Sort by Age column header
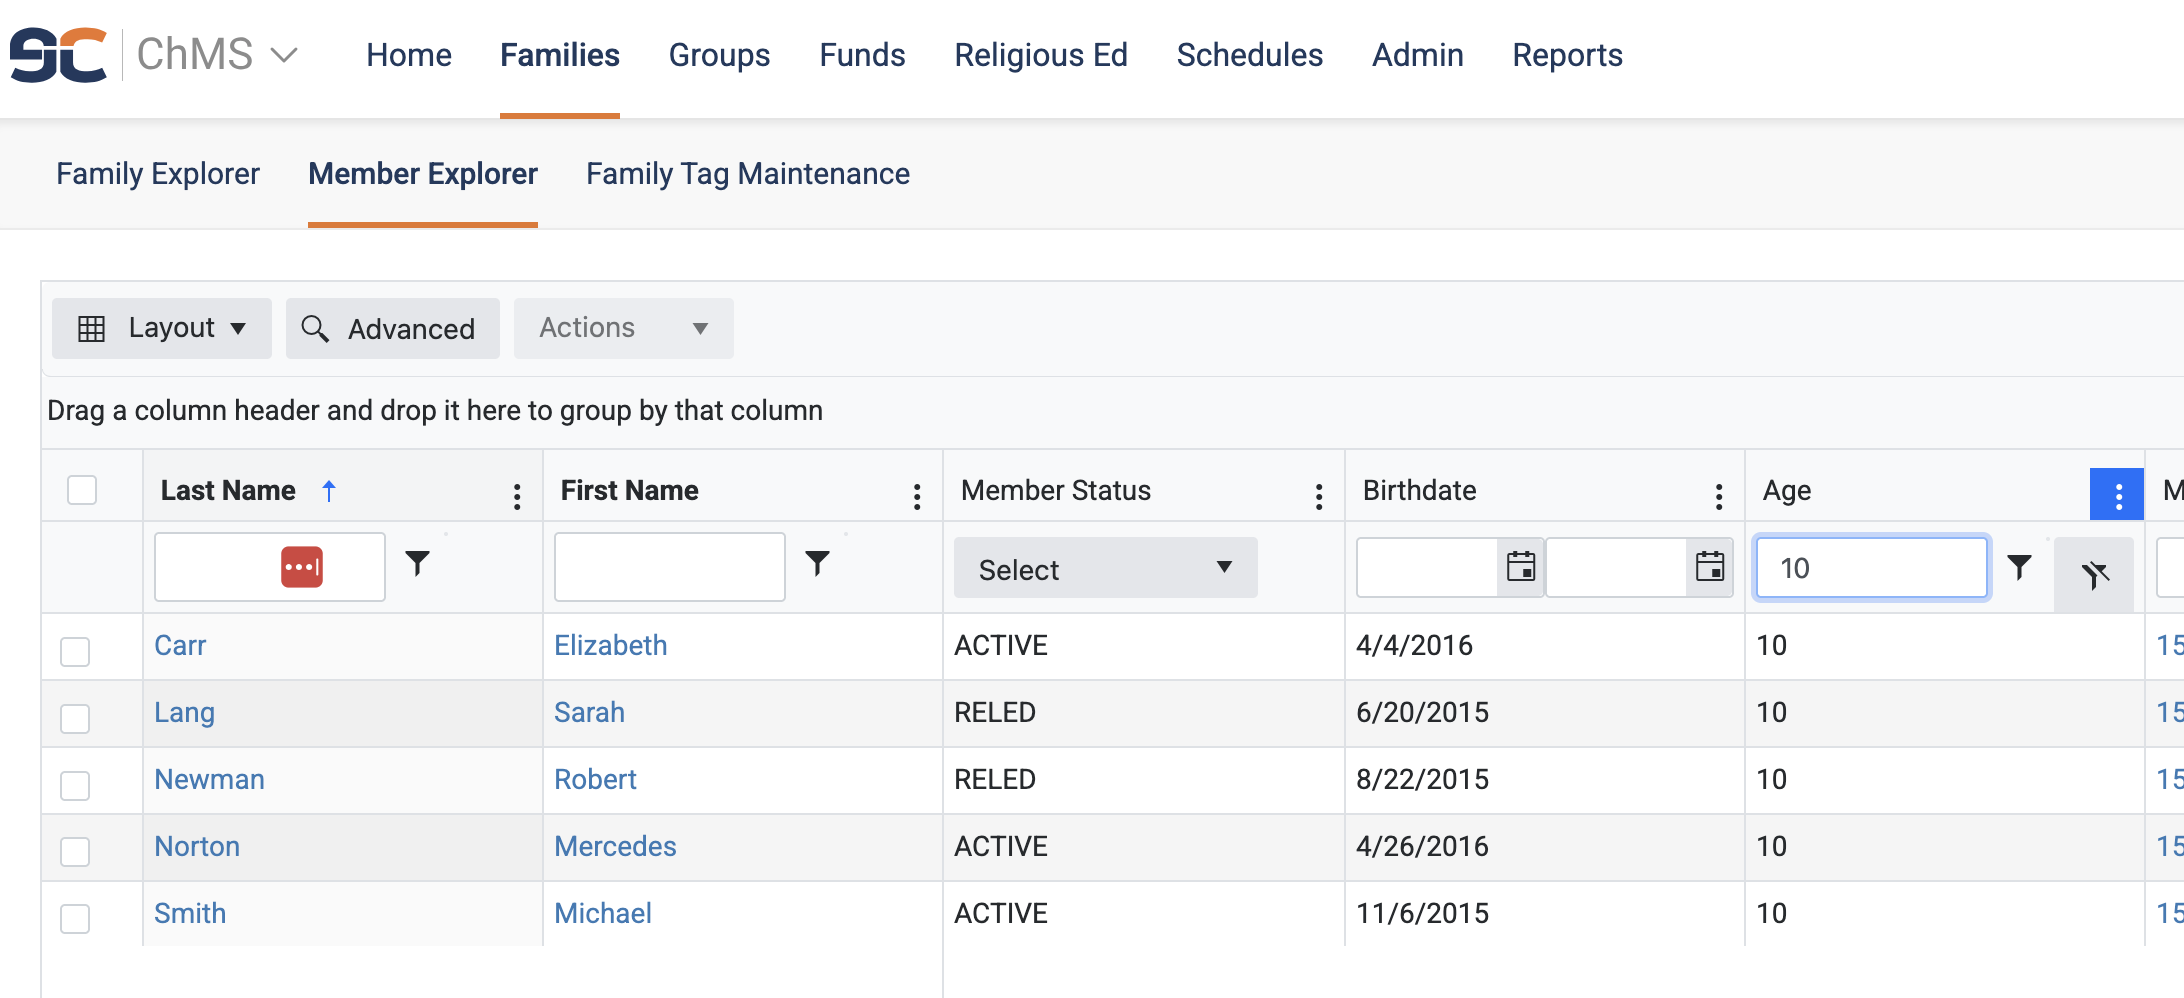Image resolution: width=2184 pixels, height=998 pixels. click(1787, 490)
